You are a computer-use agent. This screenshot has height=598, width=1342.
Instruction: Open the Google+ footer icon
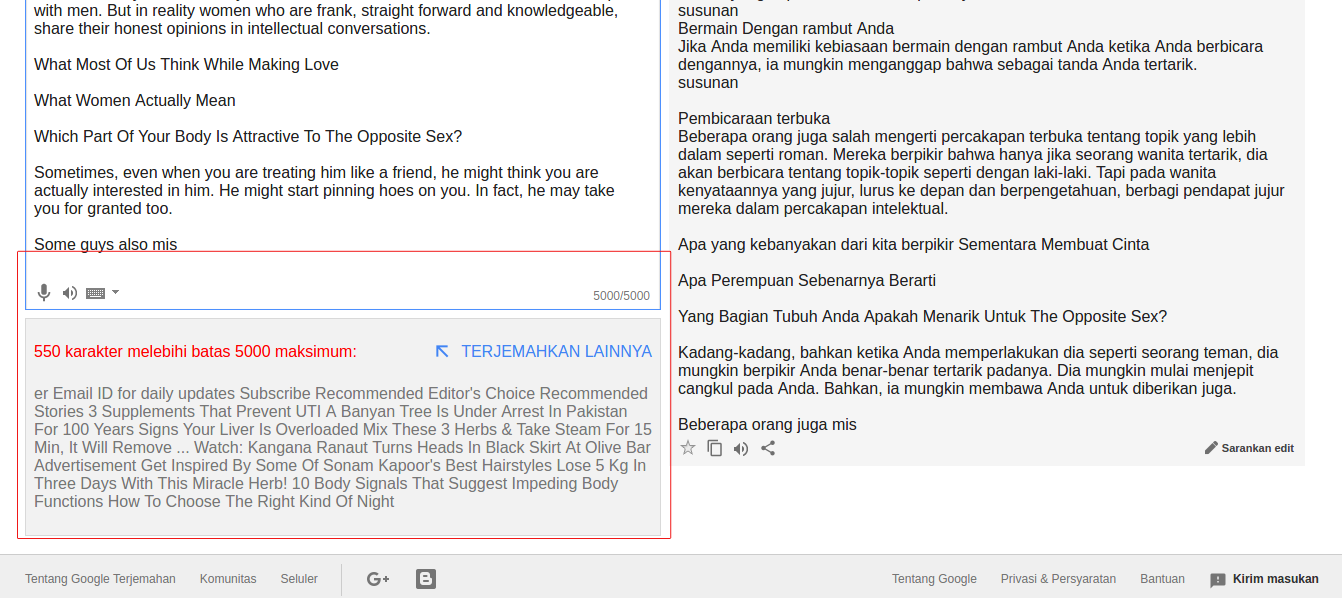pos(378,579)
